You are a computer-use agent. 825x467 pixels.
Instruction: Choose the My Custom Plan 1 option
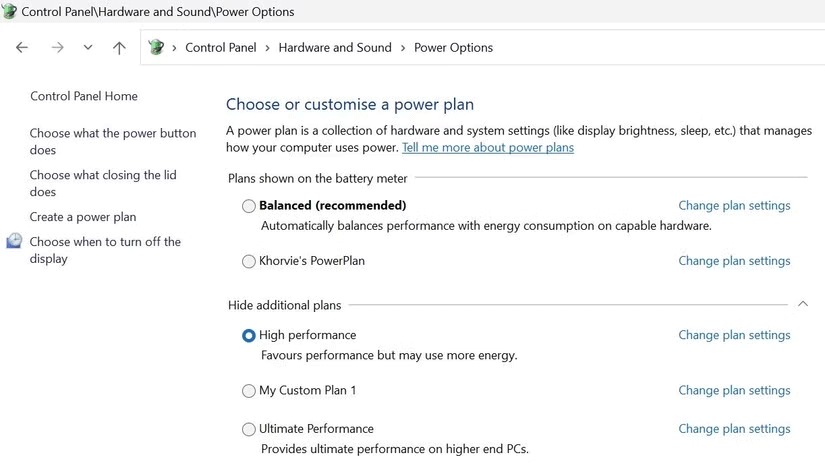pos(249,391)
